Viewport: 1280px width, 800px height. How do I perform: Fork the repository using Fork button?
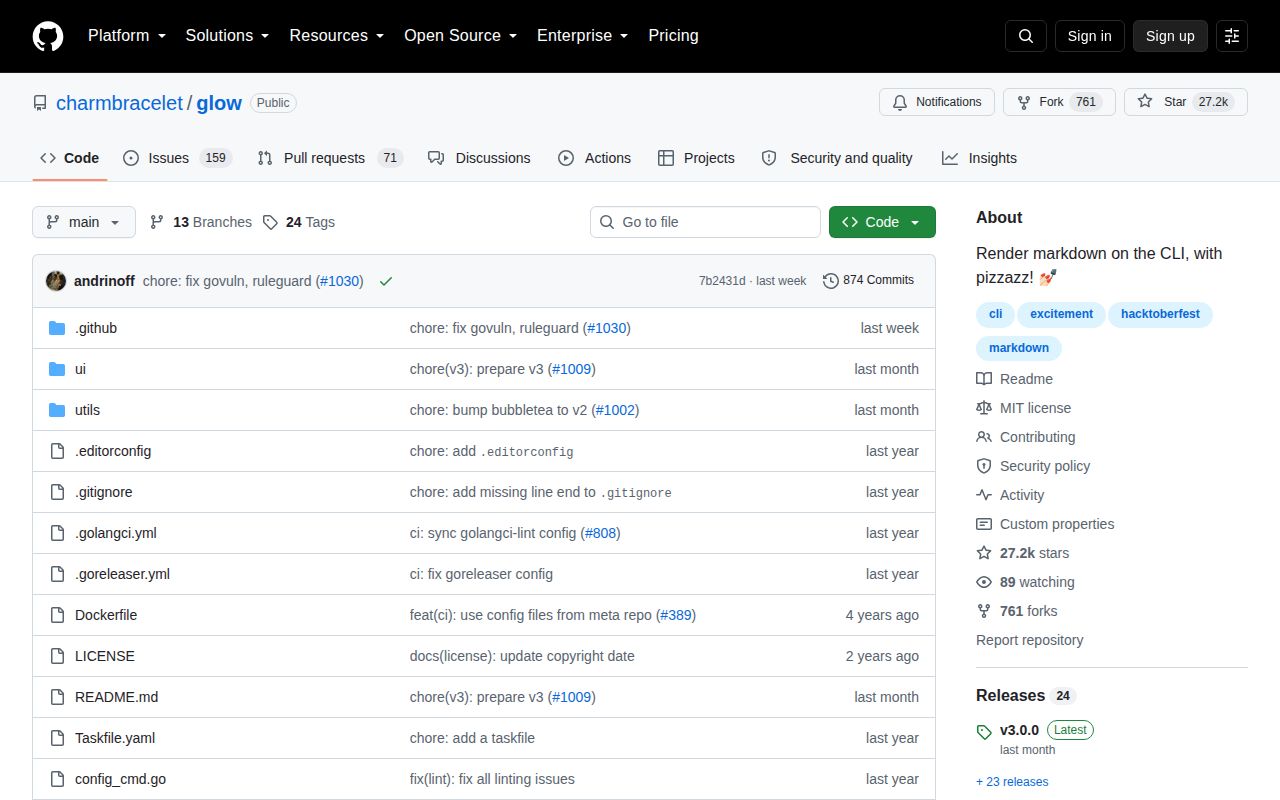(1059, 102)
